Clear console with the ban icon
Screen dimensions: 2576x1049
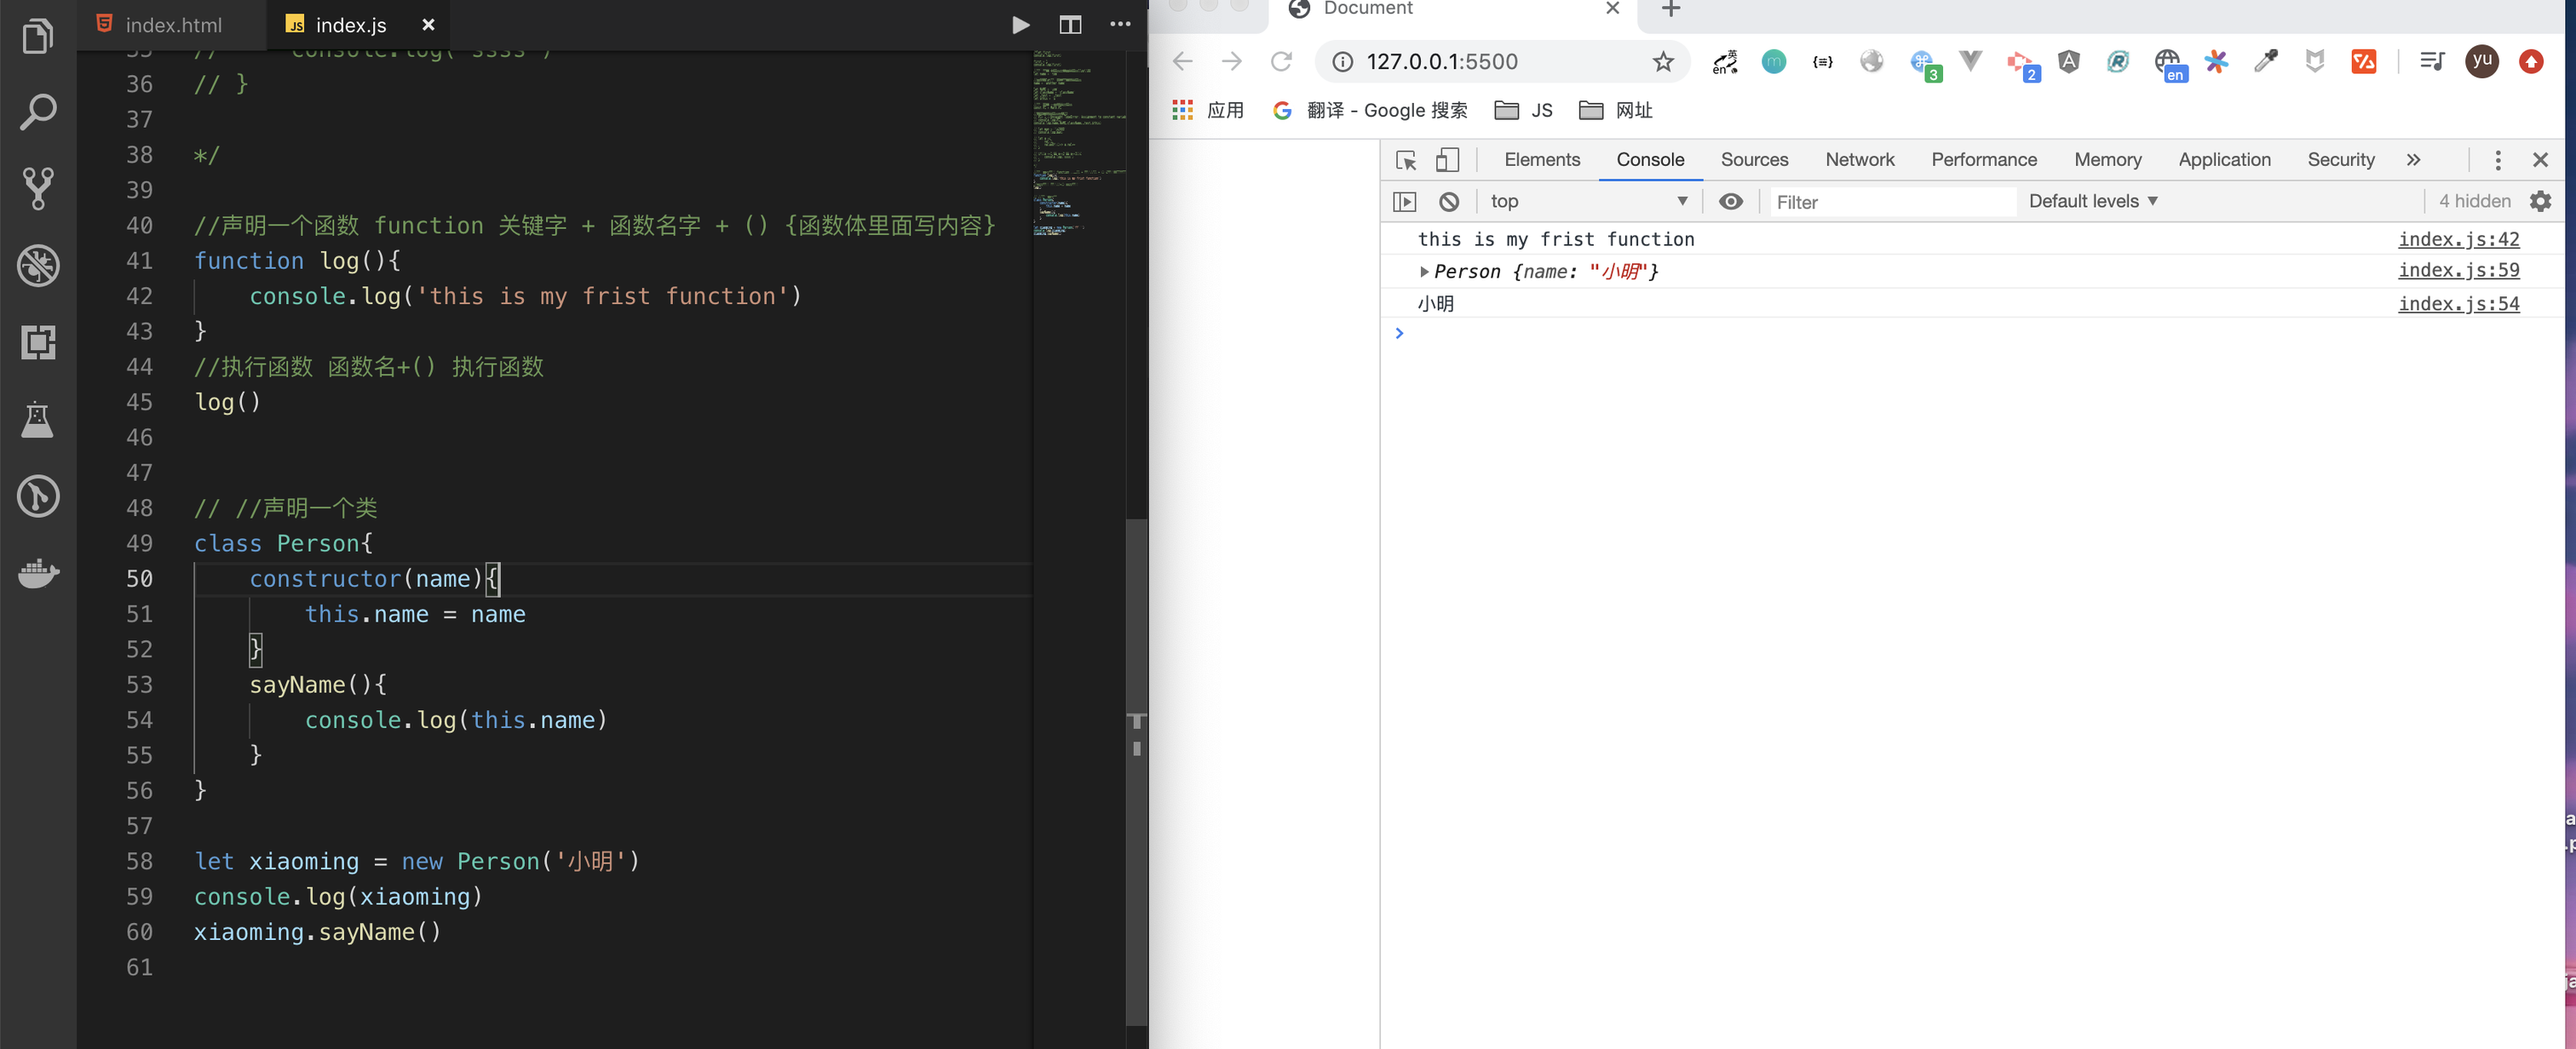[x=1448, y=202]
